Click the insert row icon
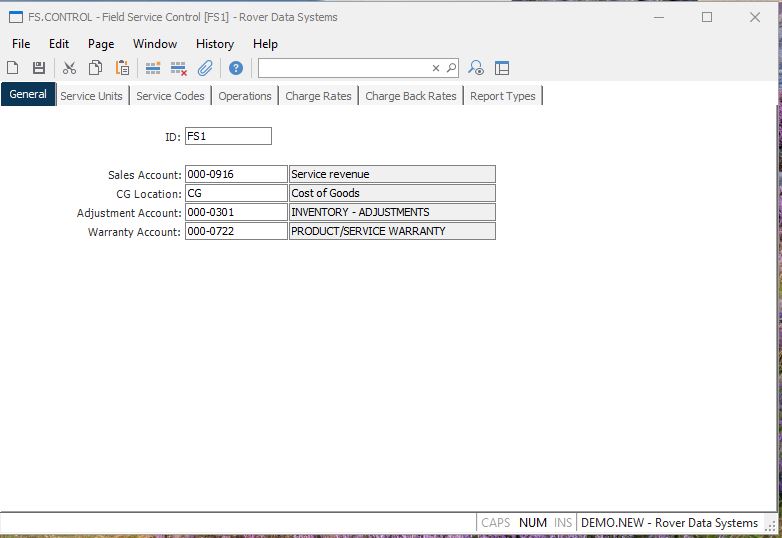 pos(153,68)
